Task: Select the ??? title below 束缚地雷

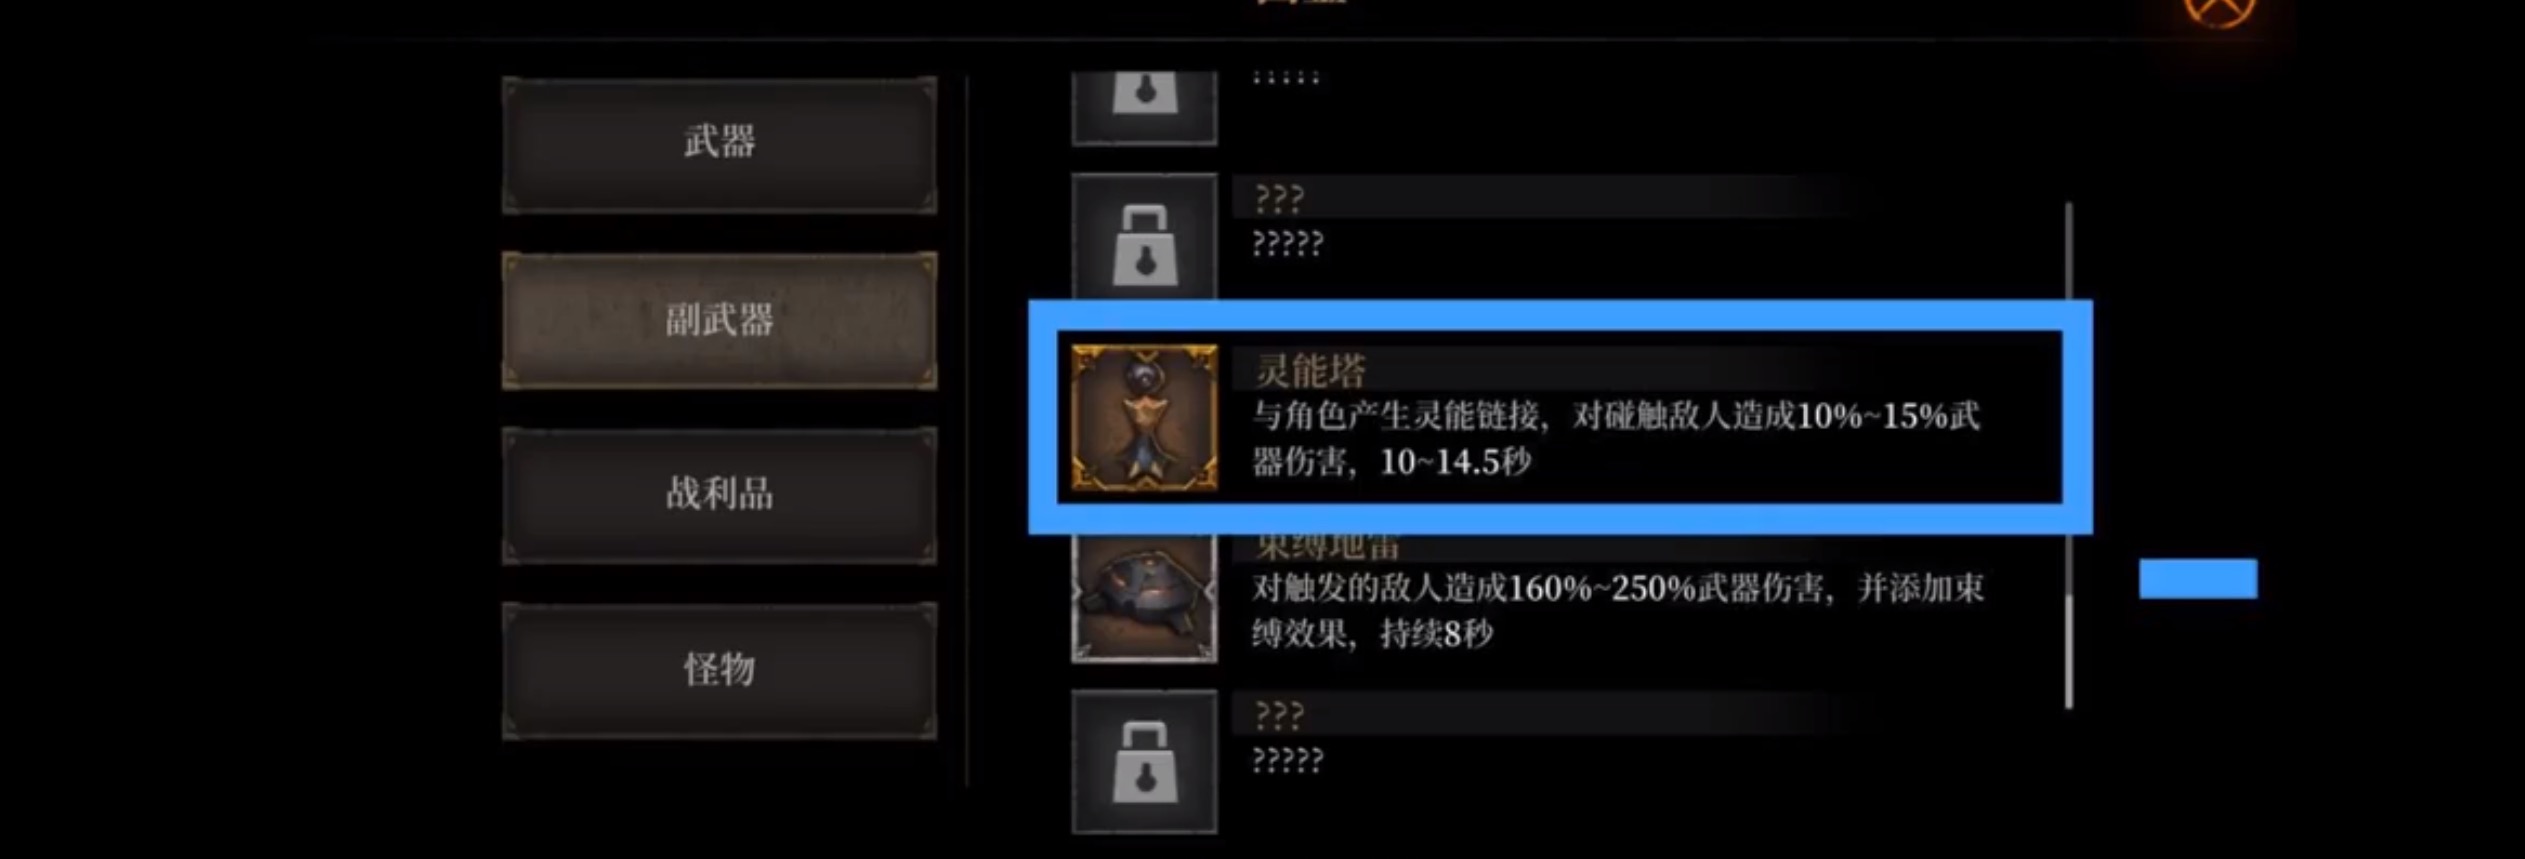Action: pos(1279,714)
